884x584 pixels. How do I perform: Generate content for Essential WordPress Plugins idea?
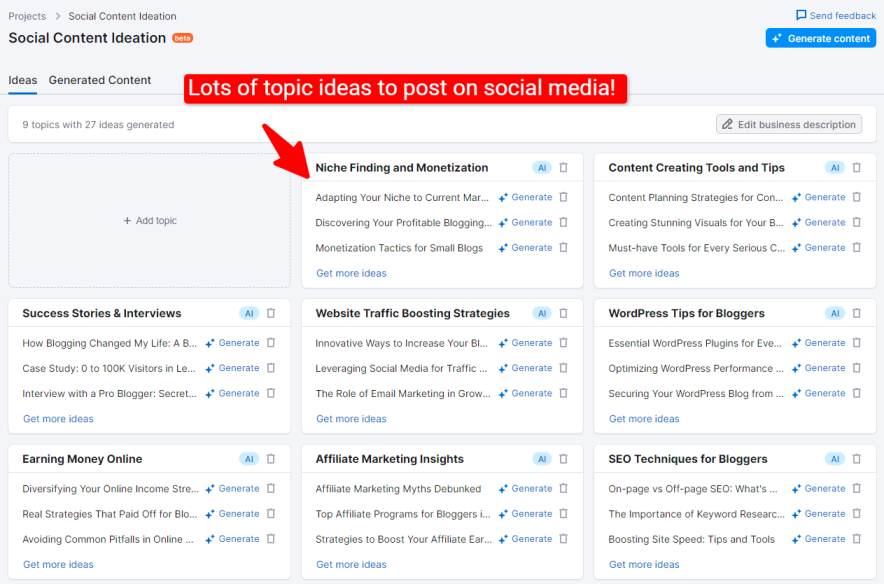(x=819, y=343)
